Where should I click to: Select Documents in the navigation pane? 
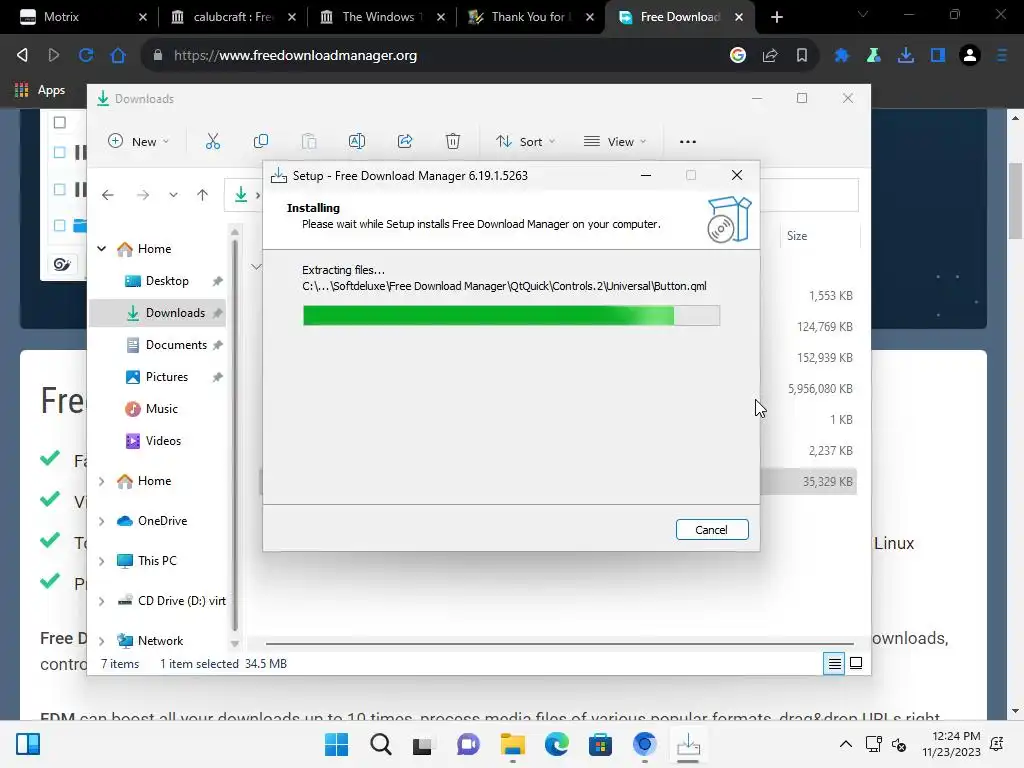pyautogui.click(x=176, y=345)
